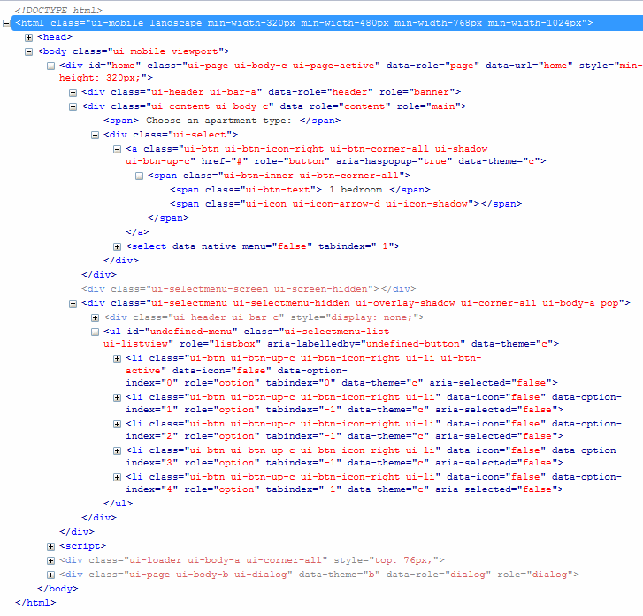Select the highlighted html class="ui-mobile landscape" row
Screen dimensions: 643x616
327,23
